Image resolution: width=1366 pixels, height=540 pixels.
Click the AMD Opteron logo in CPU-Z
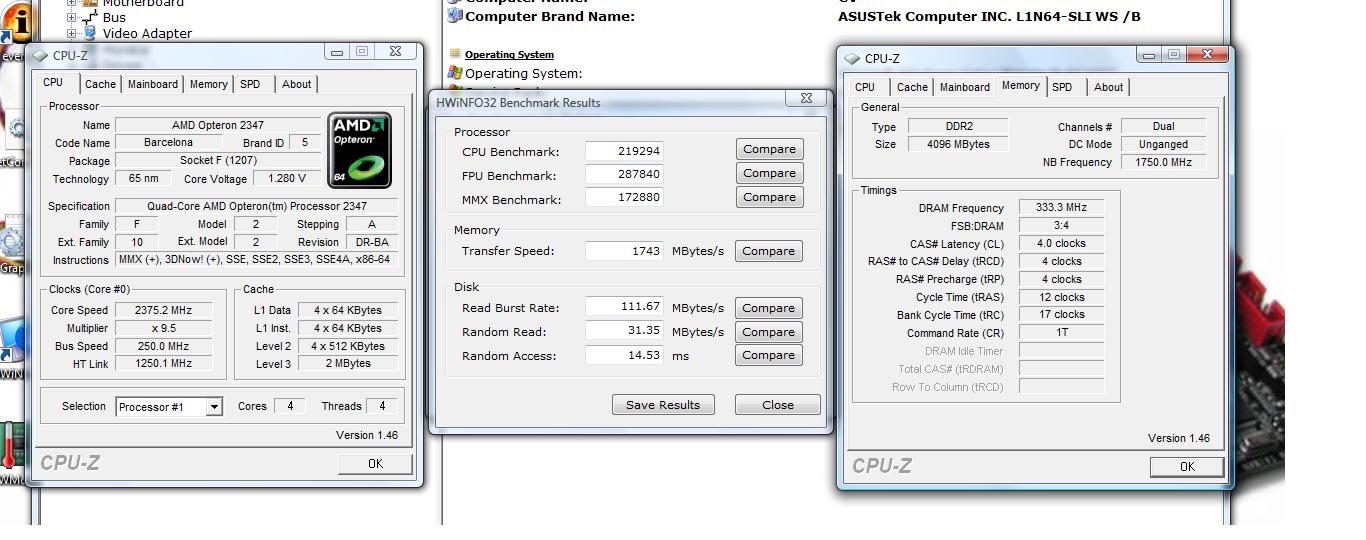click(x=360, y=150)
